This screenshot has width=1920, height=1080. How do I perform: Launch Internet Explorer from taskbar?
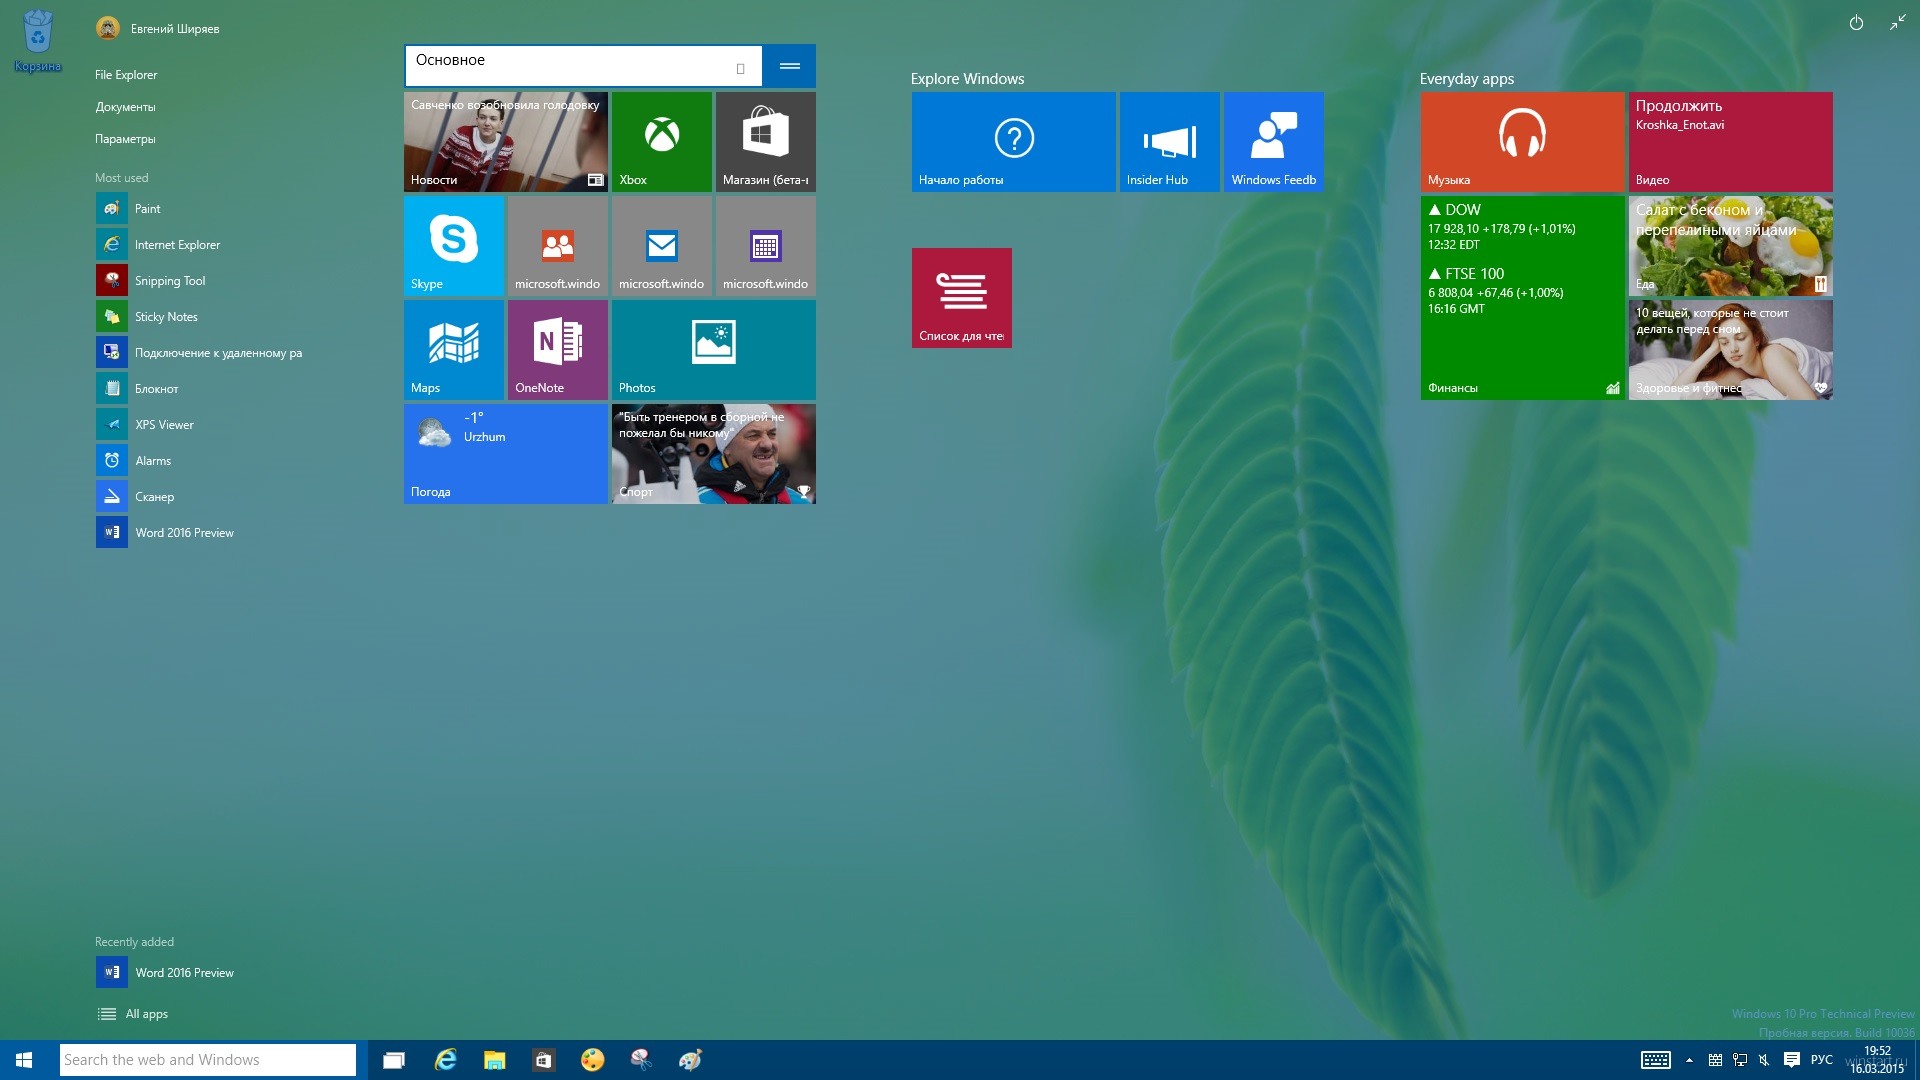click(445, 1060)
